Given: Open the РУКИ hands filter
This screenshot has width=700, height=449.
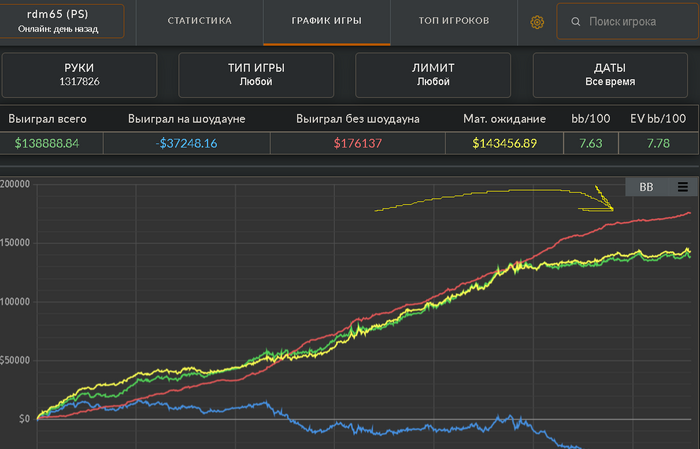Looking at the screenshot, I should point(79,75).
